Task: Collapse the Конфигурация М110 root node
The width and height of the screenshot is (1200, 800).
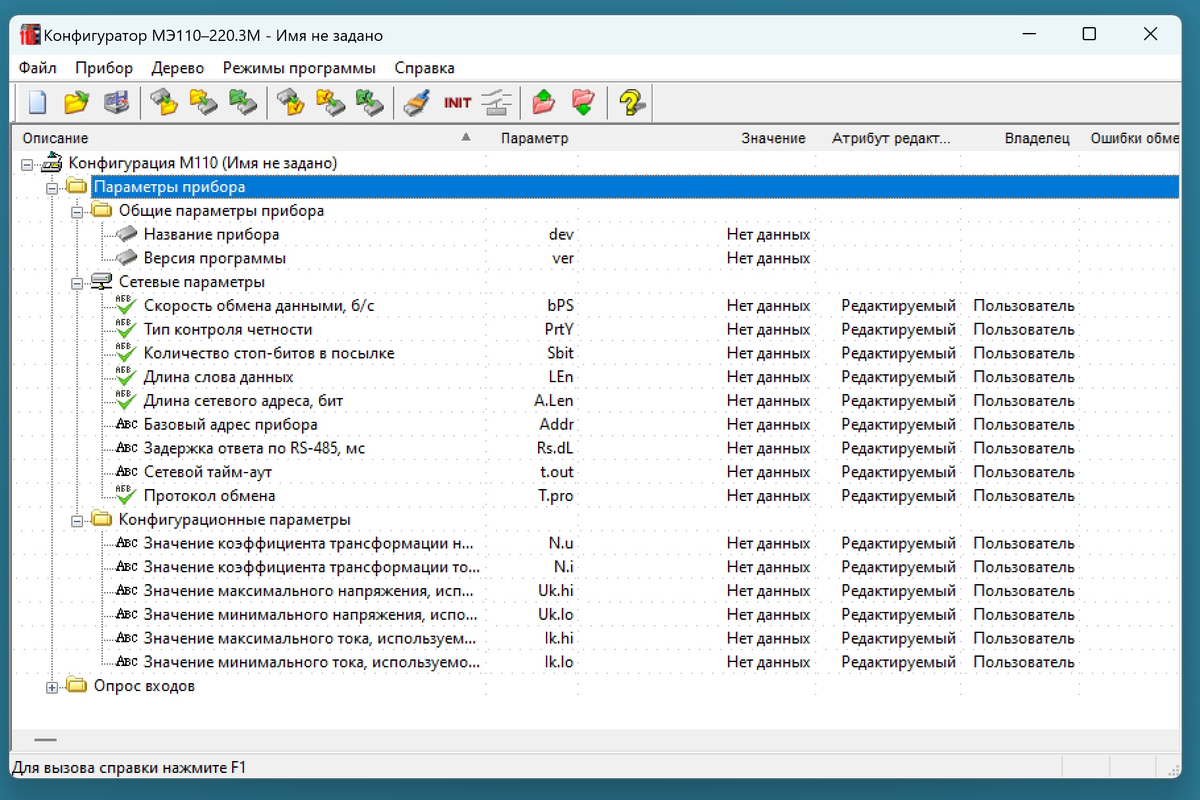Action: click(x=27, y=164)
